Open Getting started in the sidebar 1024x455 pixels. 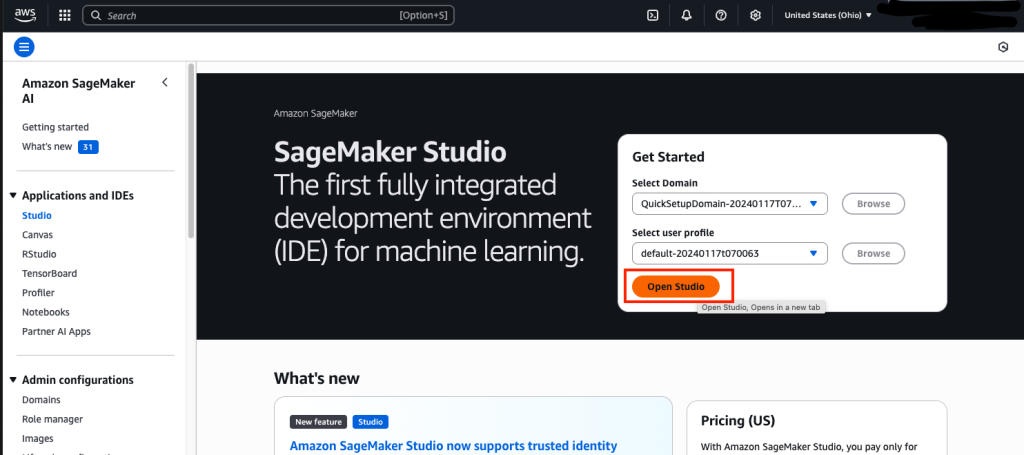pos(56,127)
